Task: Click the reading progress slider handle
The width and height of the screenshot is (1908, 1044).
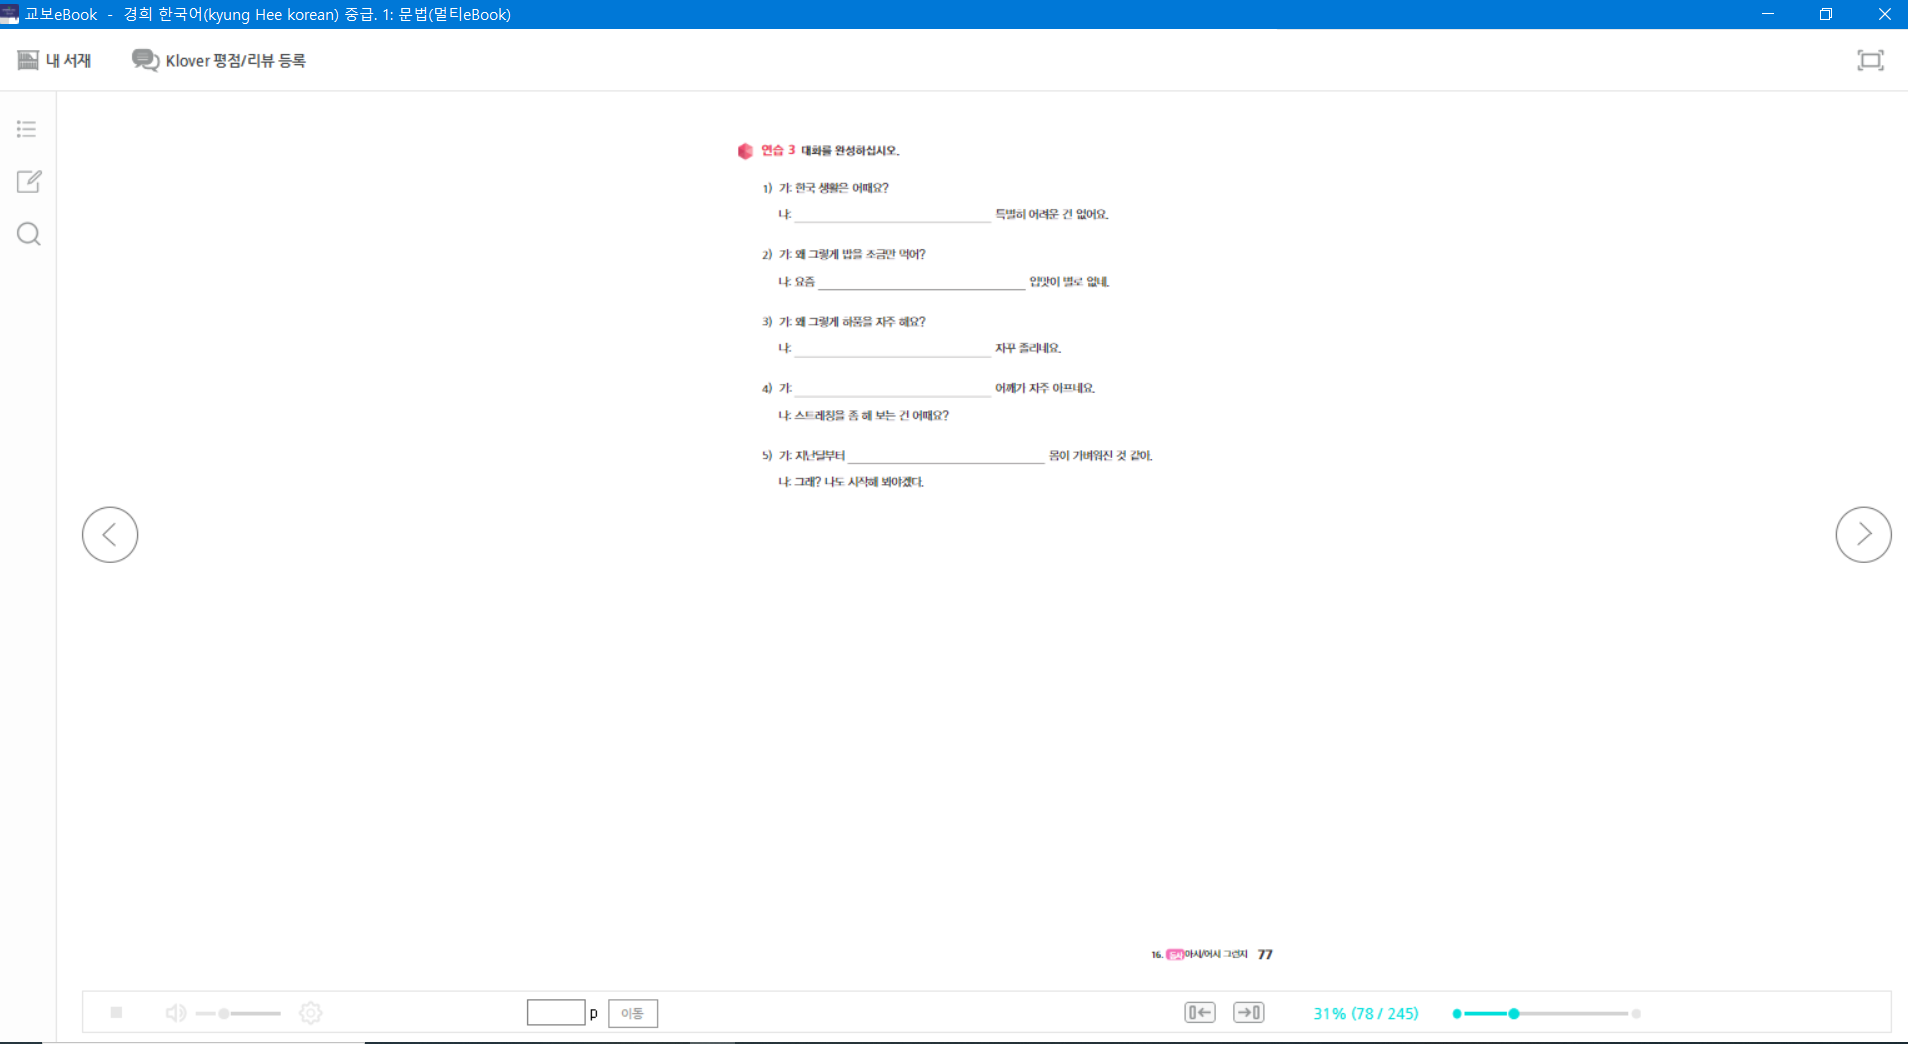Action: (x=1514, y=1013)
